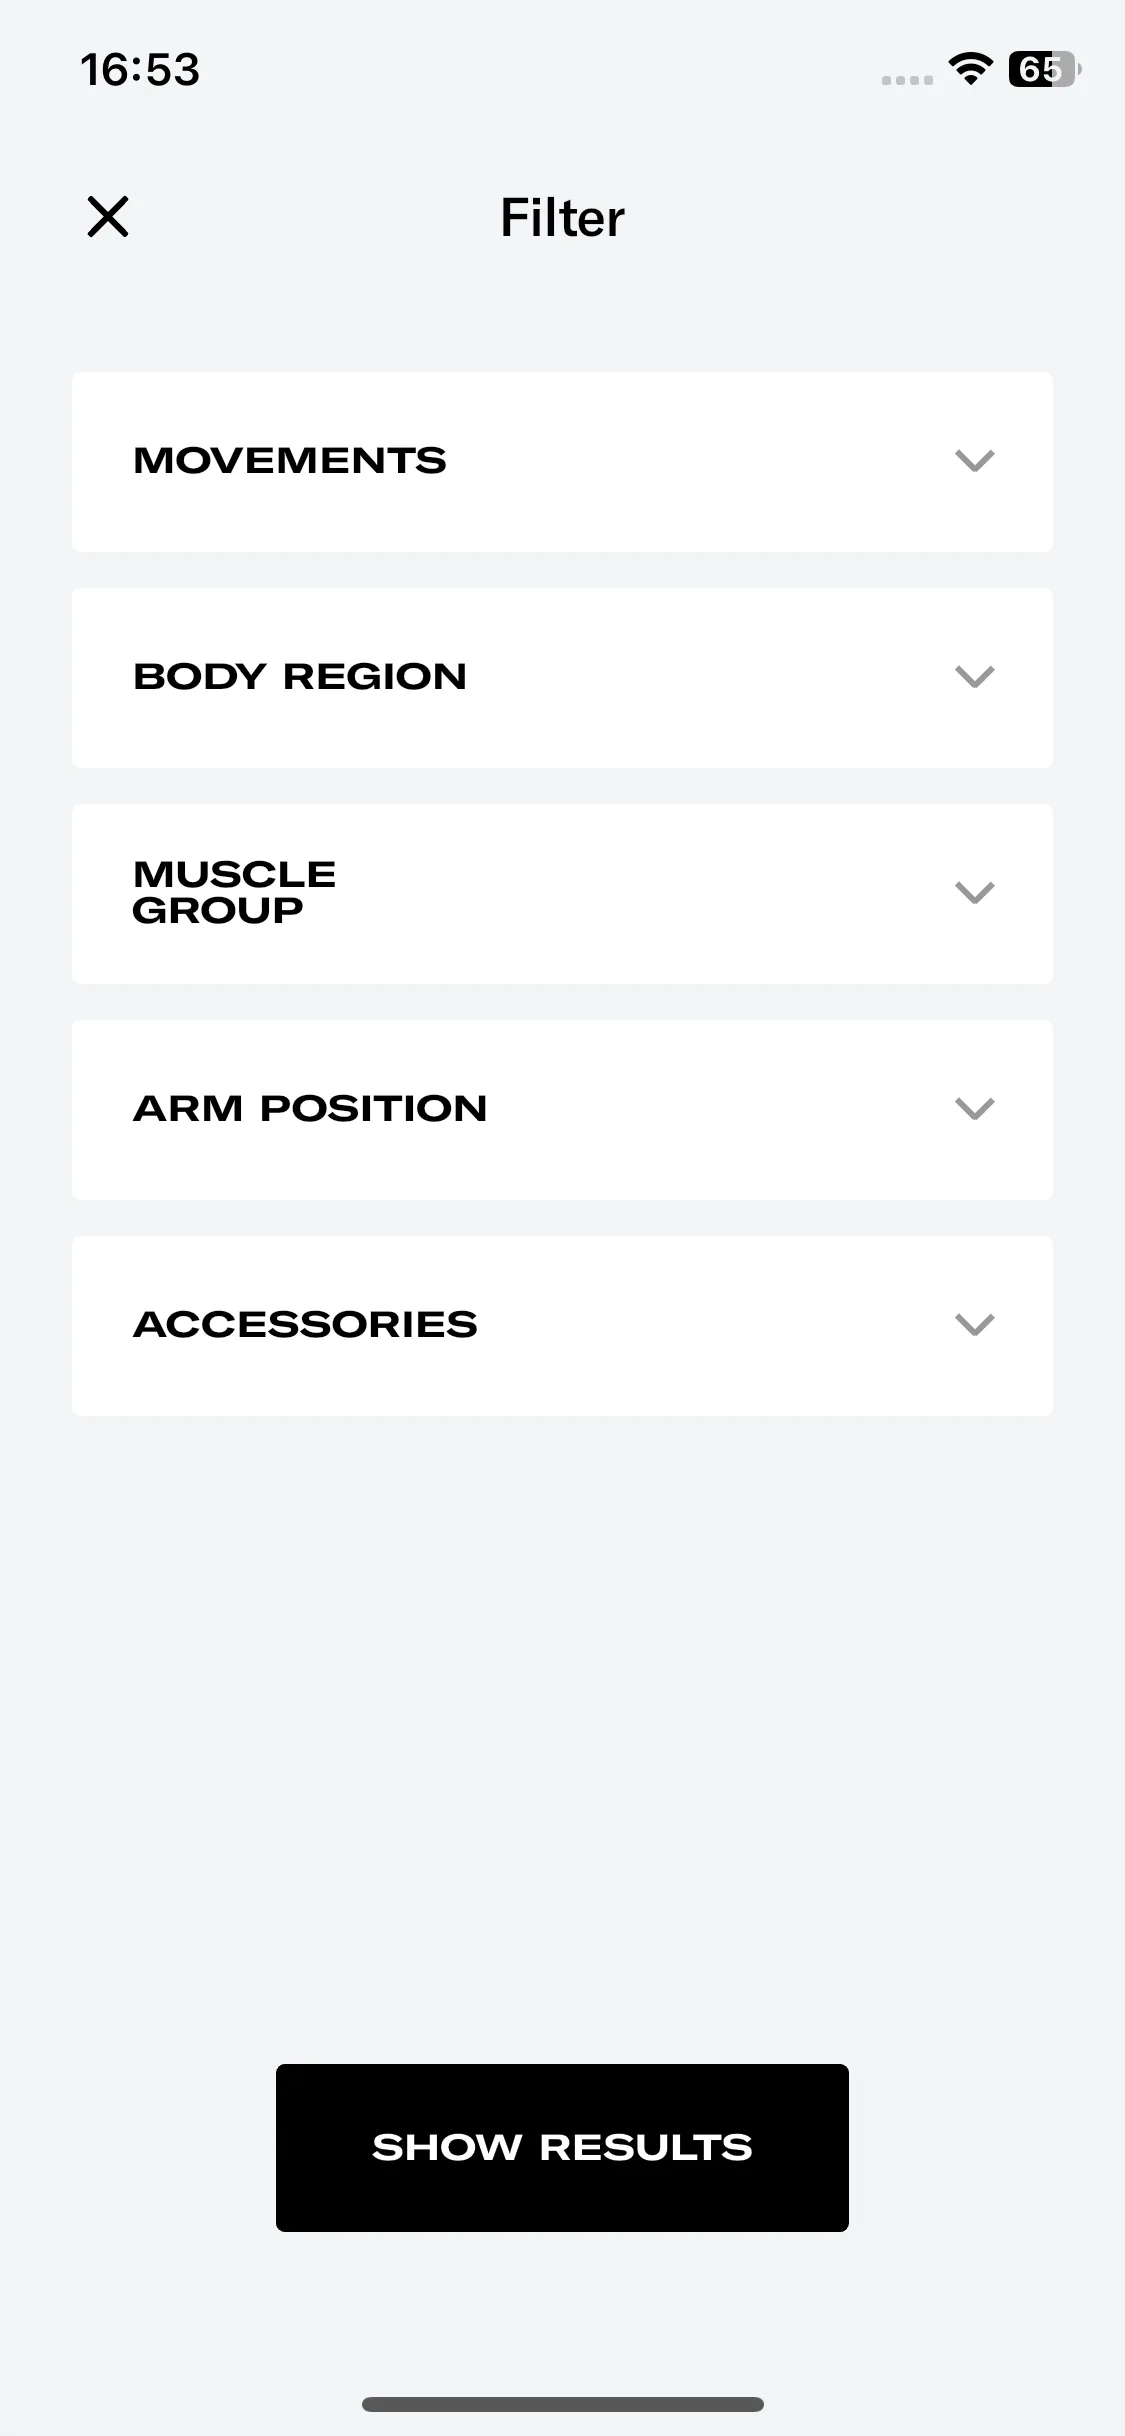
Task: Open the Accessories chevron arrow
Action: [974, 1325]
